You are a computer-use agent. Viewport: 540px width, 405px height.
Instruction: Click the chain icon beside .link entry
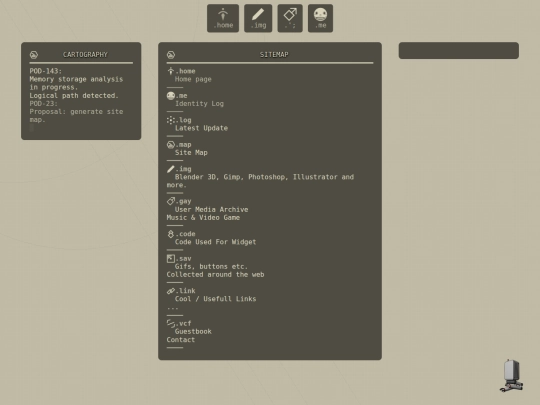click(171, 291)
